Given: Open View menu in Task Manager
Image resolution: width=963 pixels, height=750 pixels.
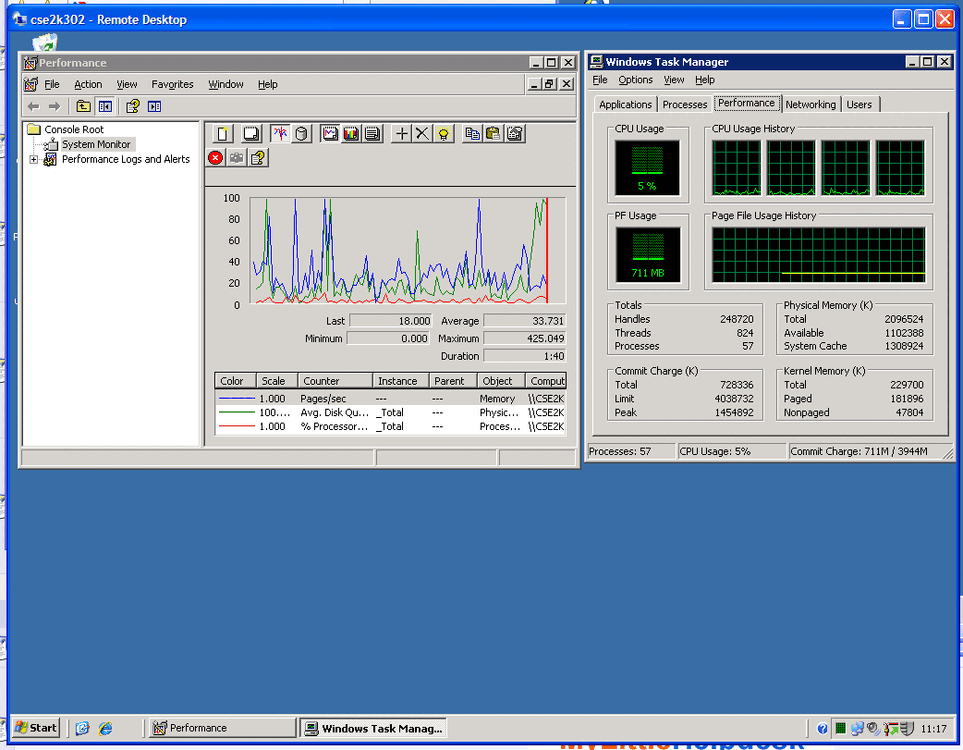Looking at the screenshot, I should [x=674, y=80].
